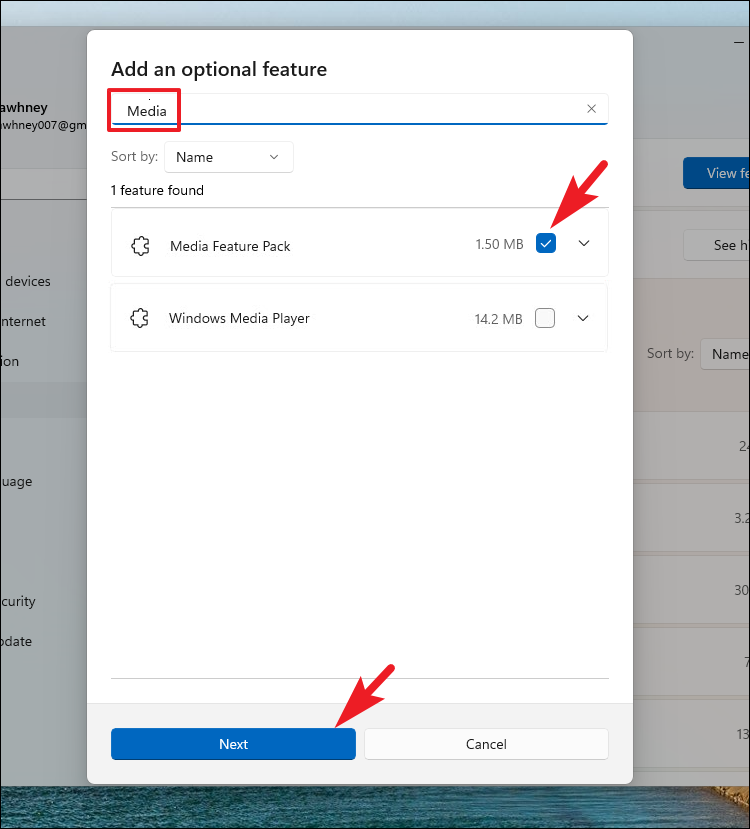Screen dimensions: 750x829
Task: Open update item in Settings sidebar
Action: click(x=17, y=641)
